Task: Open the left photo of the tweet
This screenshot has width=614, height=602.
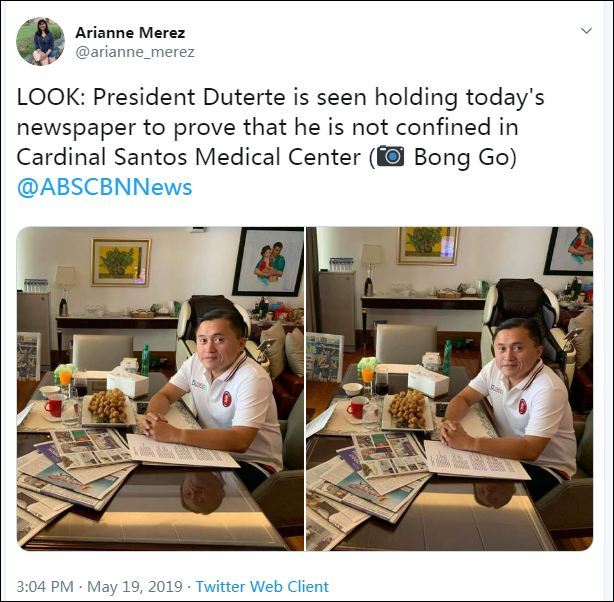Action: click(x=160, y=389)
